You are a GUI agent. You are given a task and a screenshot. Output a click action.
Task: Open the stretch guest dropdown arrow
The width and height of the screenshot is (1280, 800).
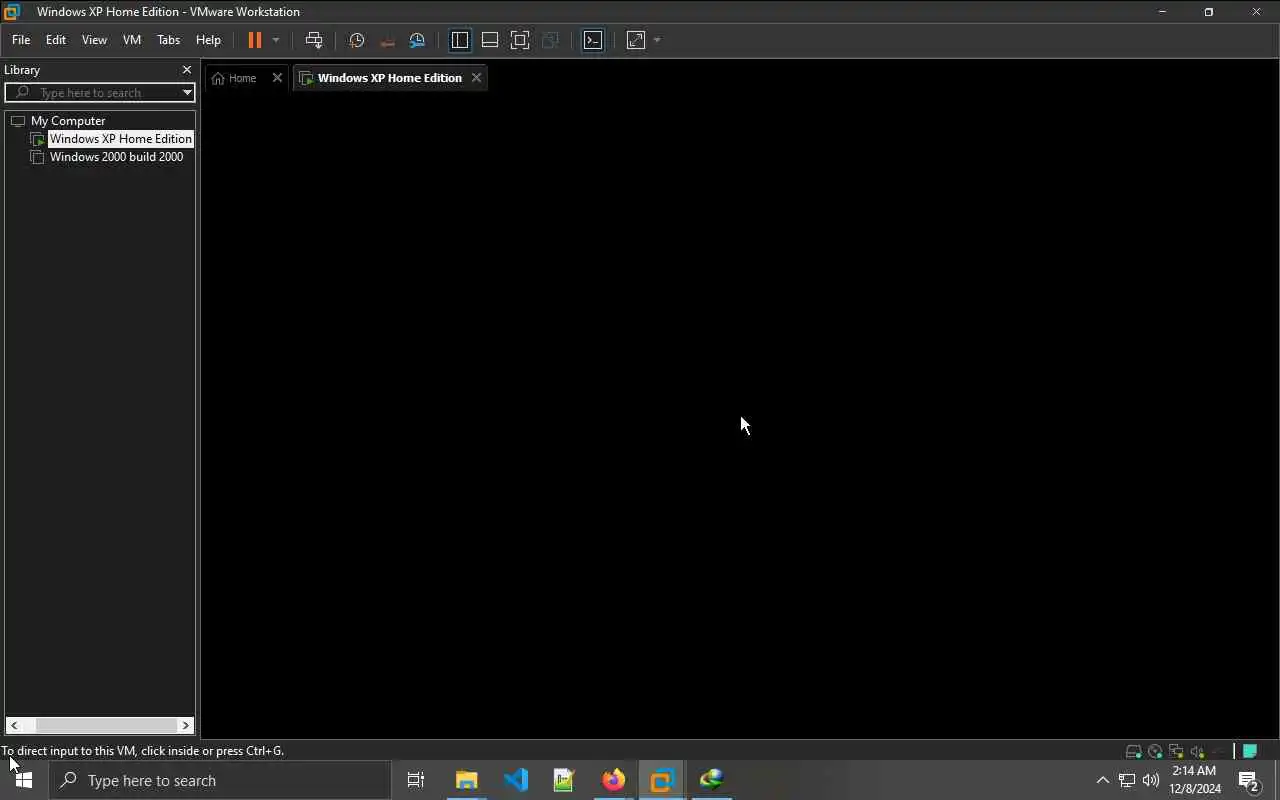[x=657, y=40]
